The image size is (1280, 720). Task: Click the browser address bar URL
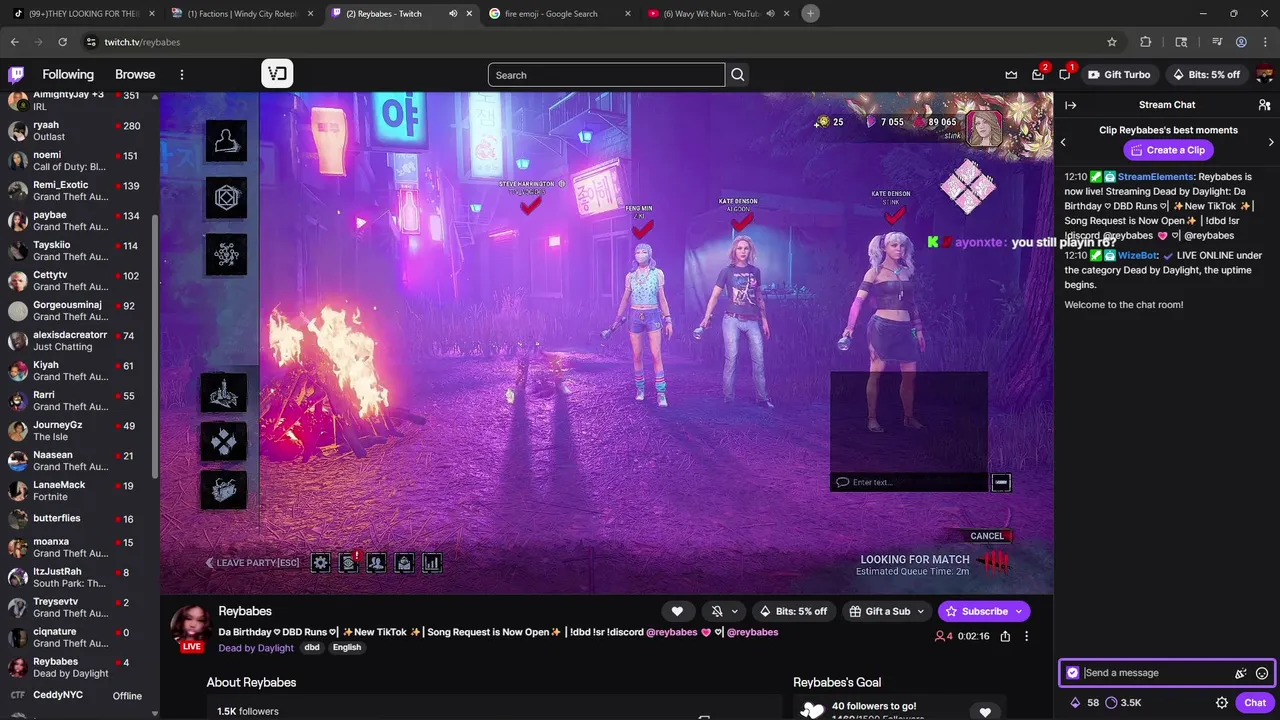click(x=142, y=42)
